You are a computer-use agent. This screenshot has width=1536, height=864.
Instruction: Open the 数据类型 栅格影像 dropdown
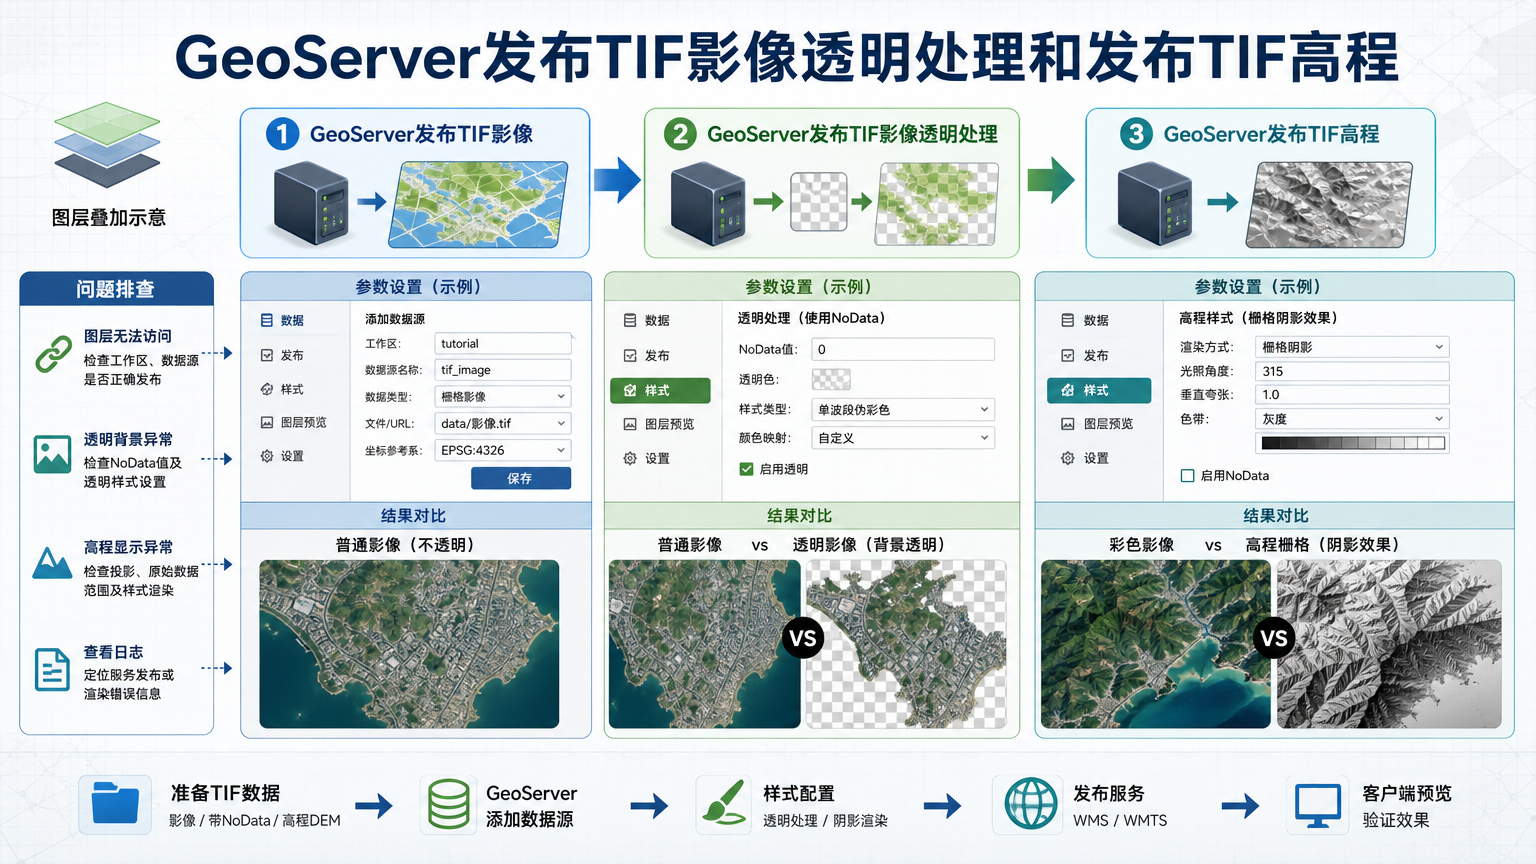(x=503, y=396)
